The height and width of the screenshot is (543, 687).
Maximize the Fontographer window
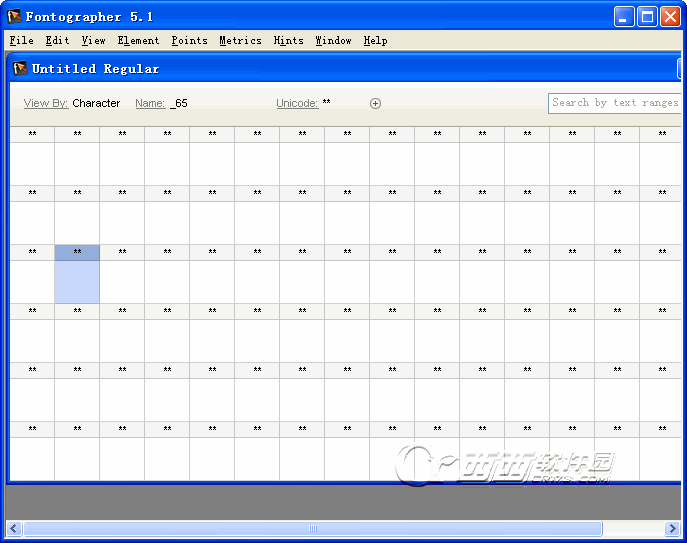[647, 17]
